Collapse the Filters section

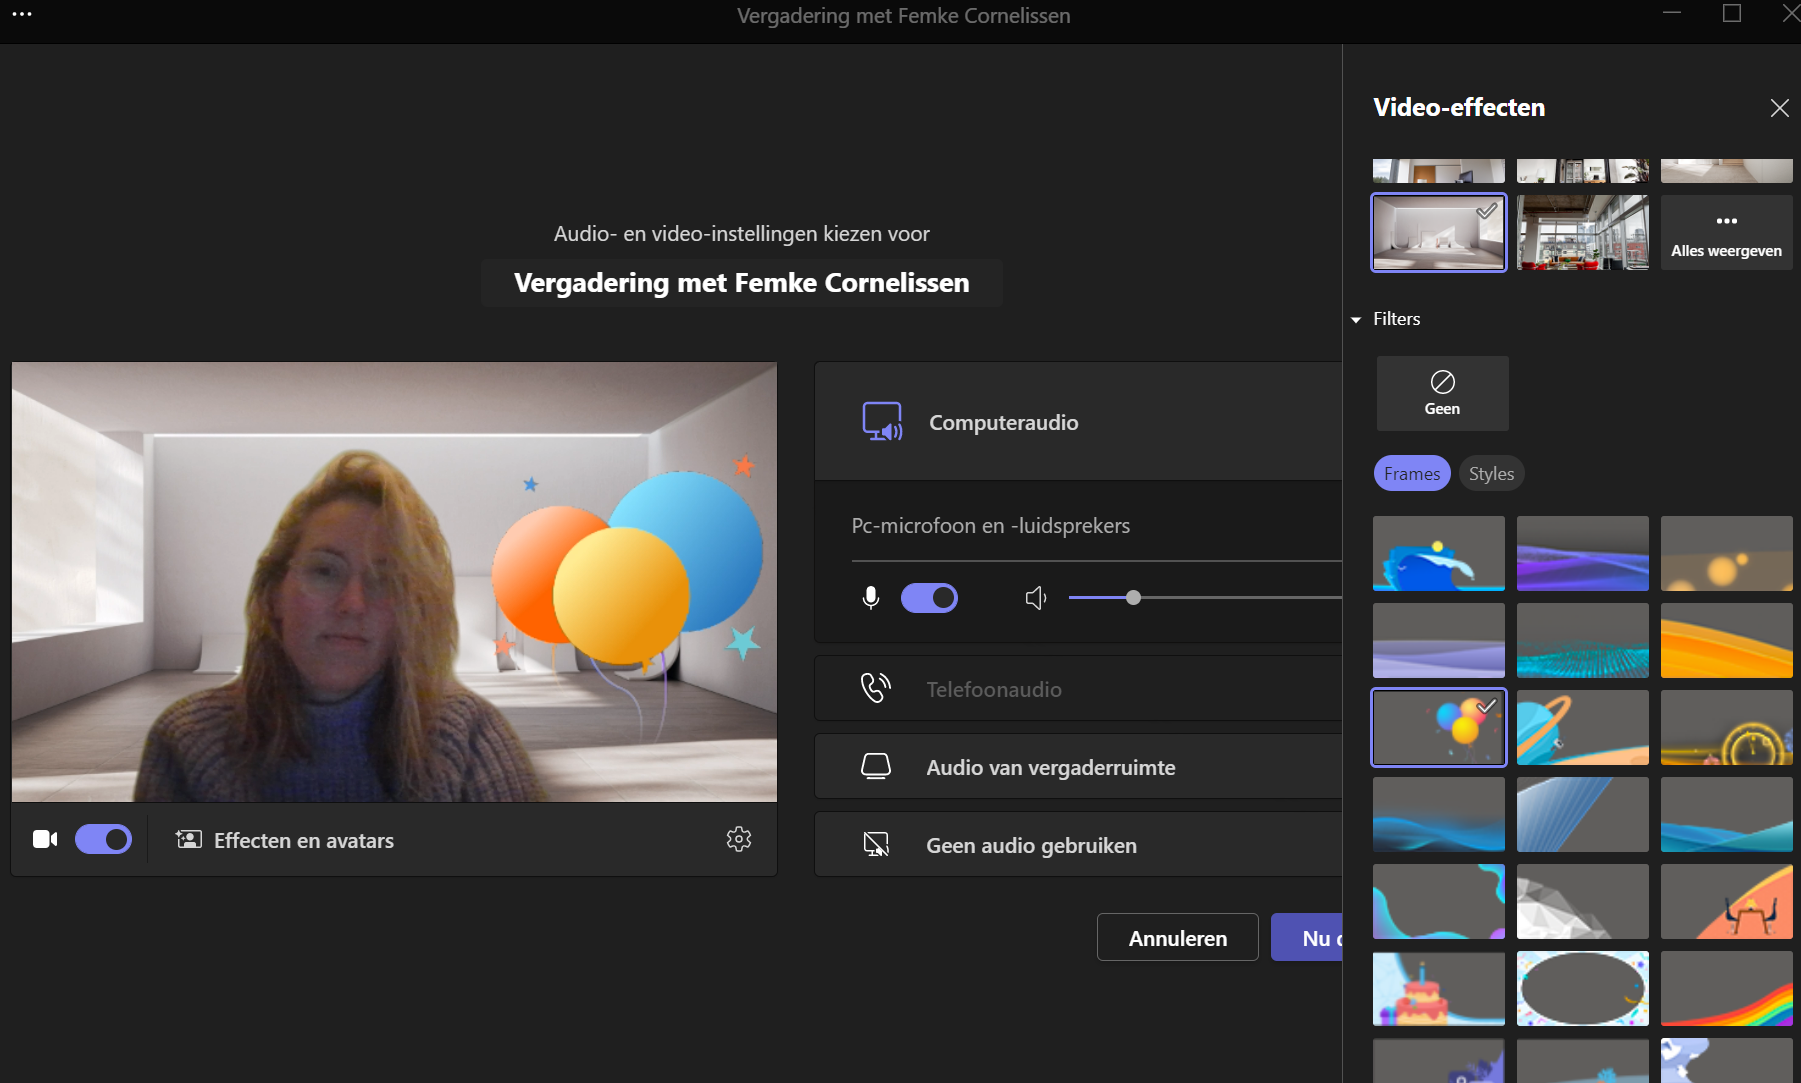[1357, 319]
